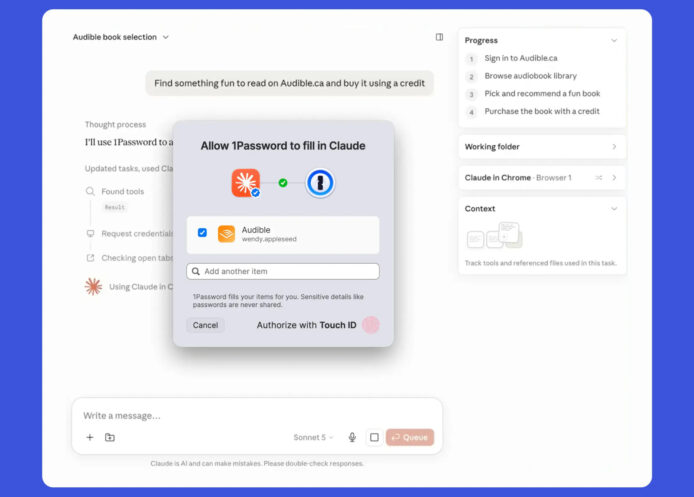The image size is (694, 497).
Task: Cancel the 1Password authorization dialog
Action: pos(205,325)
